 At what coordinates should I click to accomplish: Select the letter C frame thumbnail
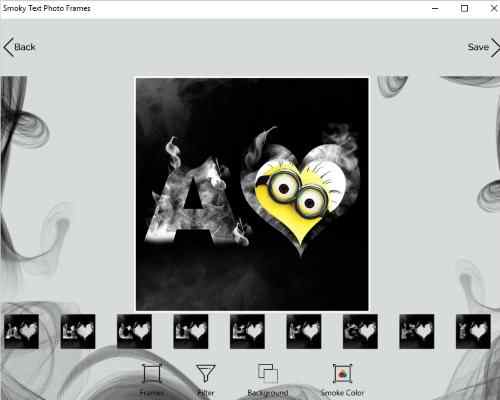coord(134,331)
